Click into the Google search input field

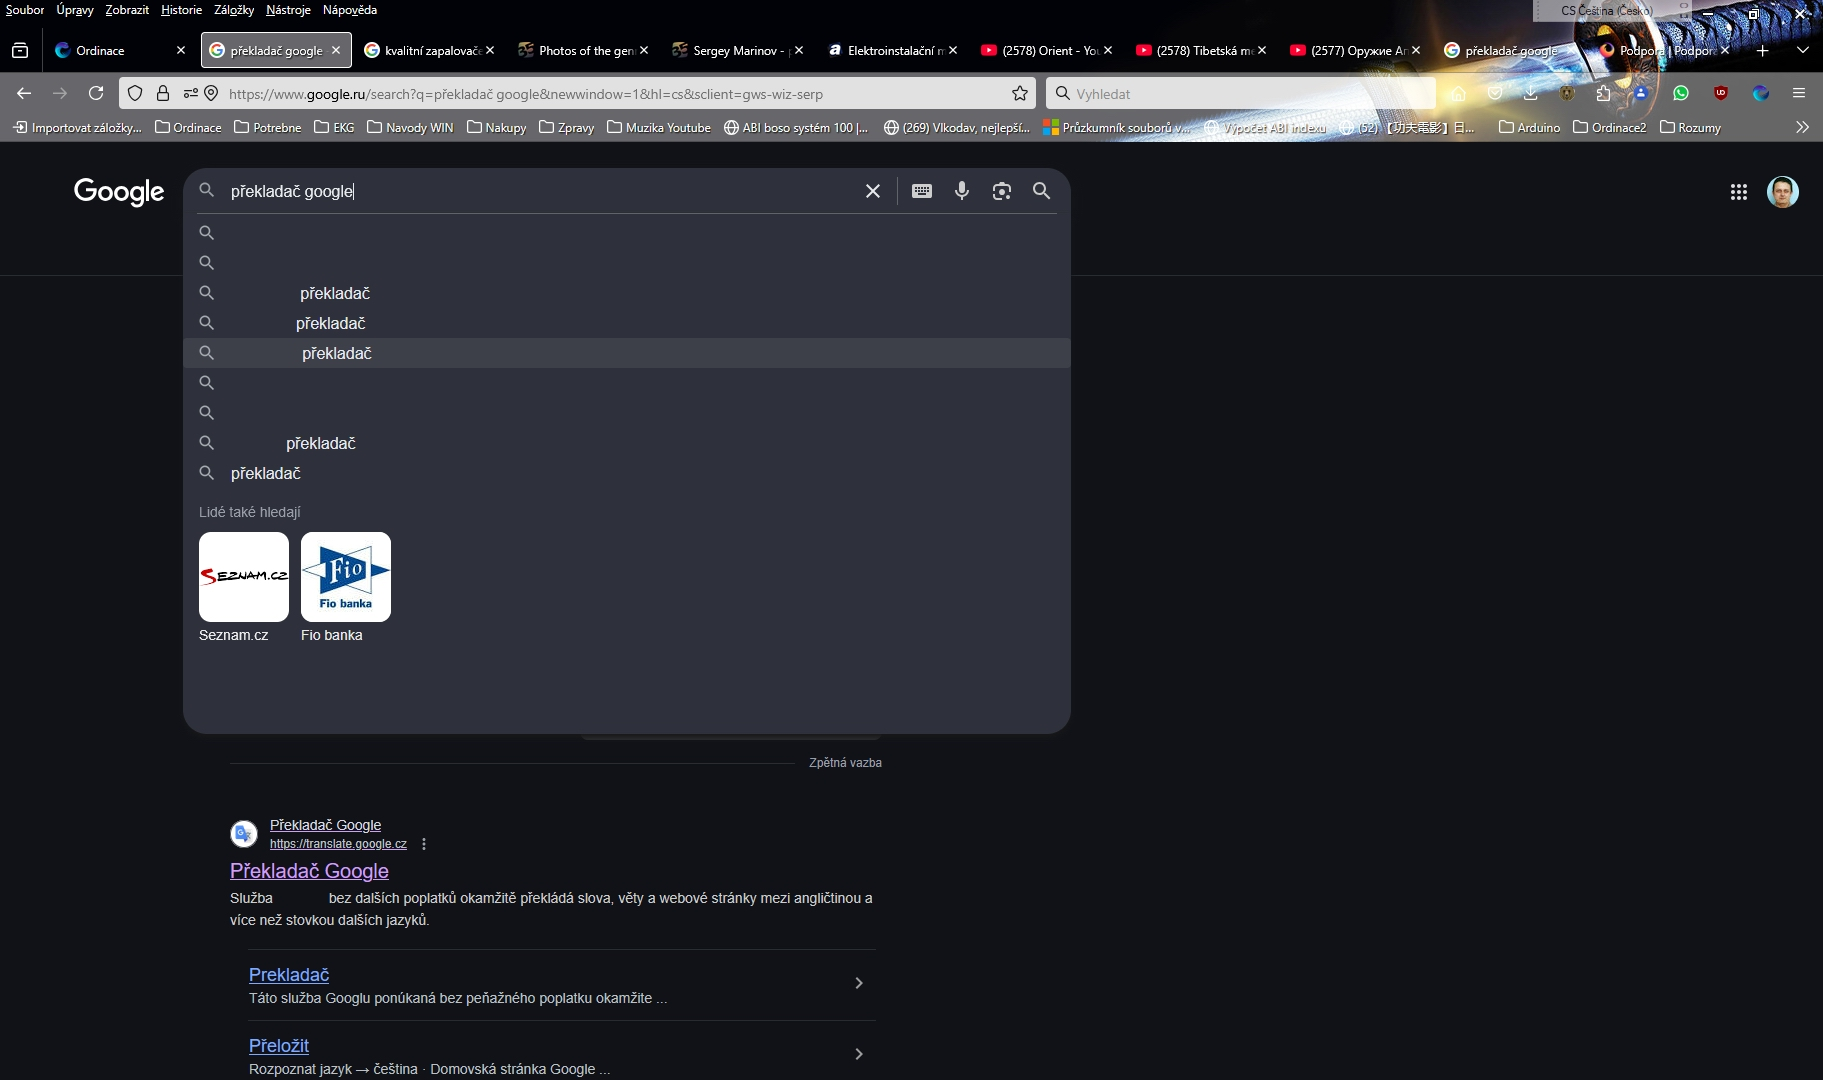(x=540, y=191)
